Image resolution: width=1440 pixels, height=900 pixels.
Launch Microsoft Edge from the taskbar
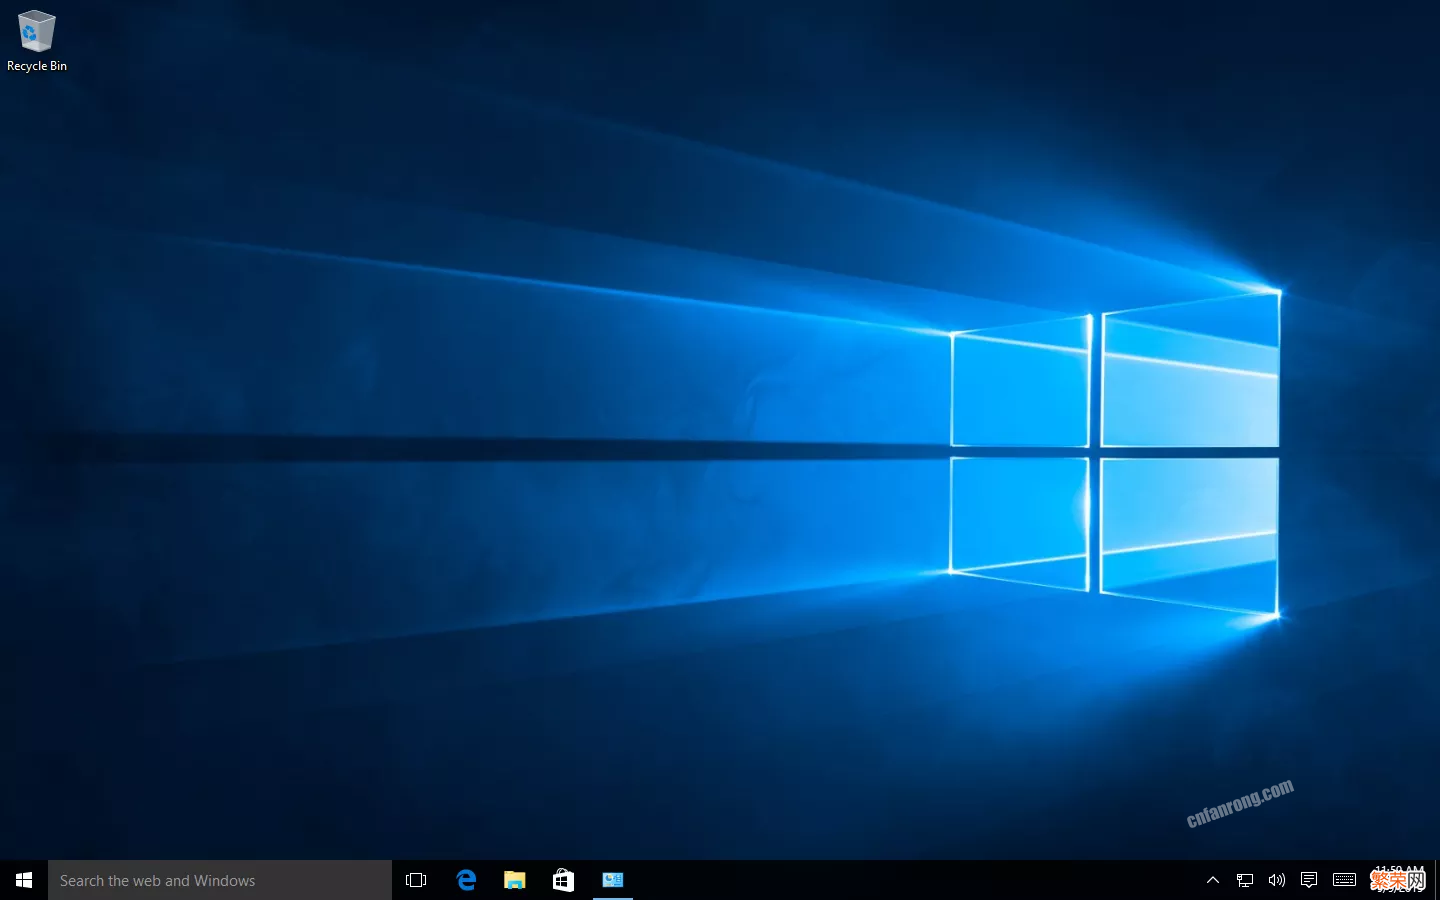(466, 880)
